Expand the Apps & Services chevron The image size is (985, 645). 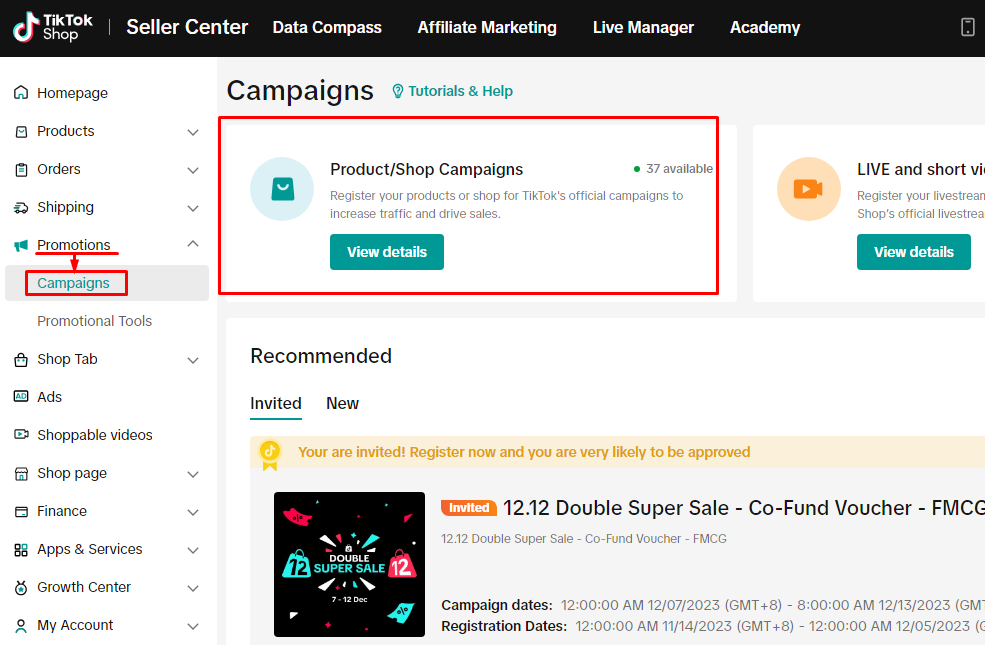[x=193, y=550]
